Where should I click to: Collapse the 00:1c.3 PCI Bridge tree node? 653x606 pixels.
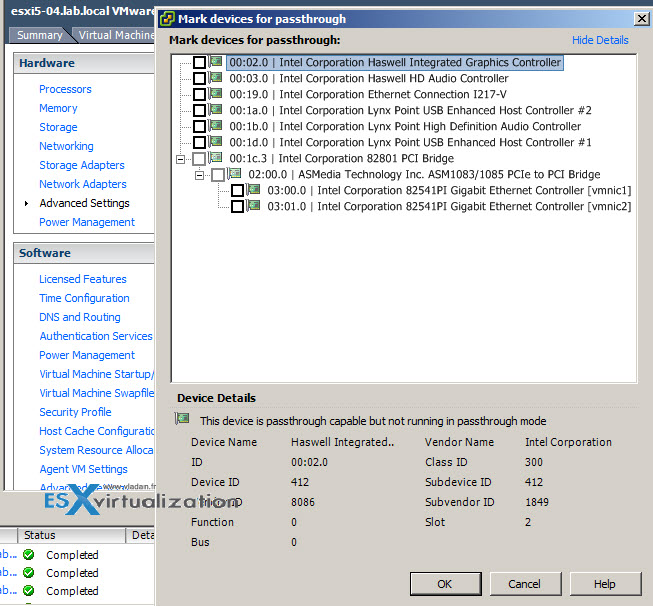180,159
